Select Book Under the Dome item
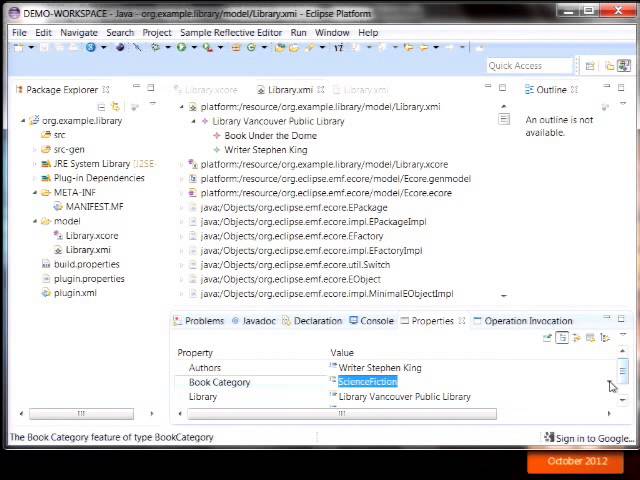 click(270, 136)
